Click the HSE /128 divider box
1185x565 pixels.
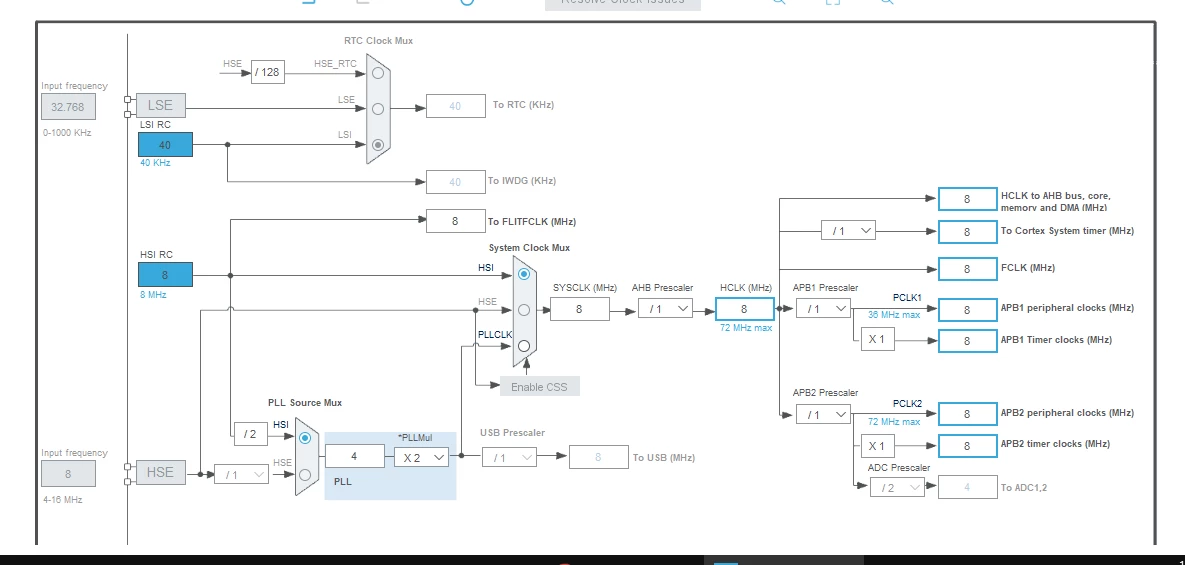click(x=268, y=73)
